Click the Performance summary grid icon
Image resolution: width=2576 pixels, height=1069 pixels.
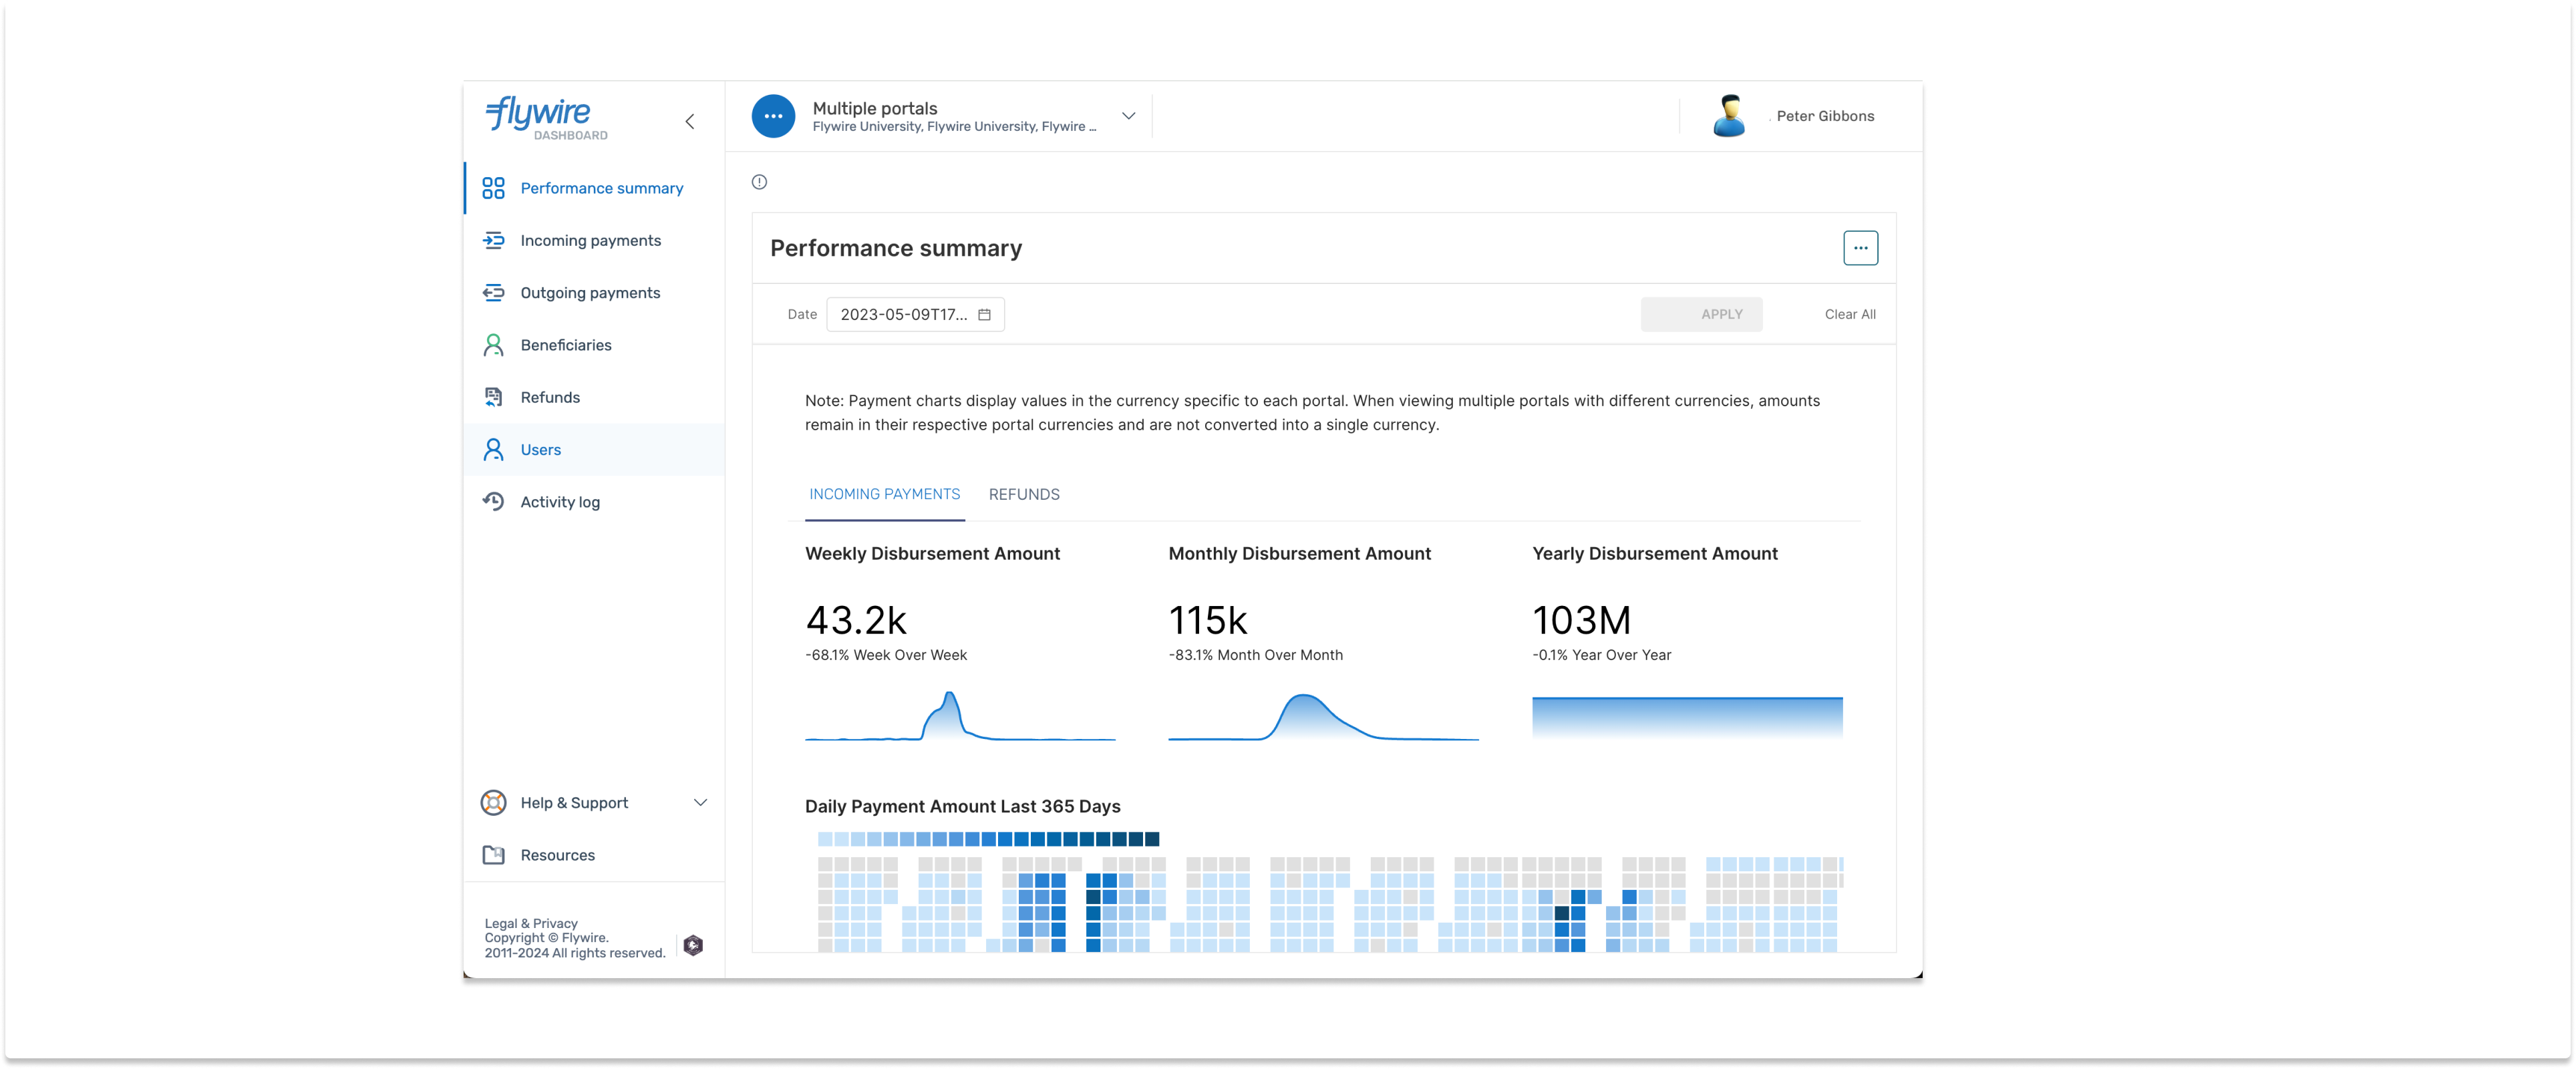pyautogui.click(x=493, y=188)
